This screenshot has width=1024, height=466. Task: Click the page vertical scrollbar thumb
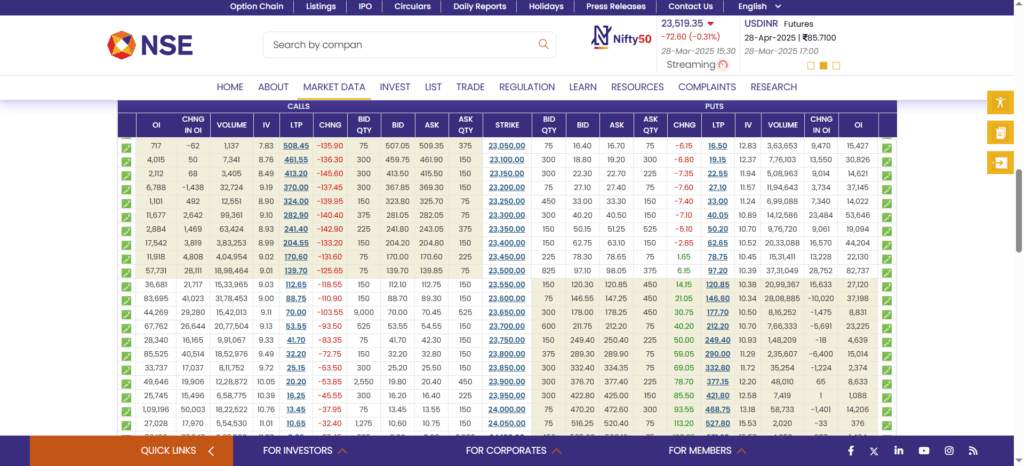1018,210
